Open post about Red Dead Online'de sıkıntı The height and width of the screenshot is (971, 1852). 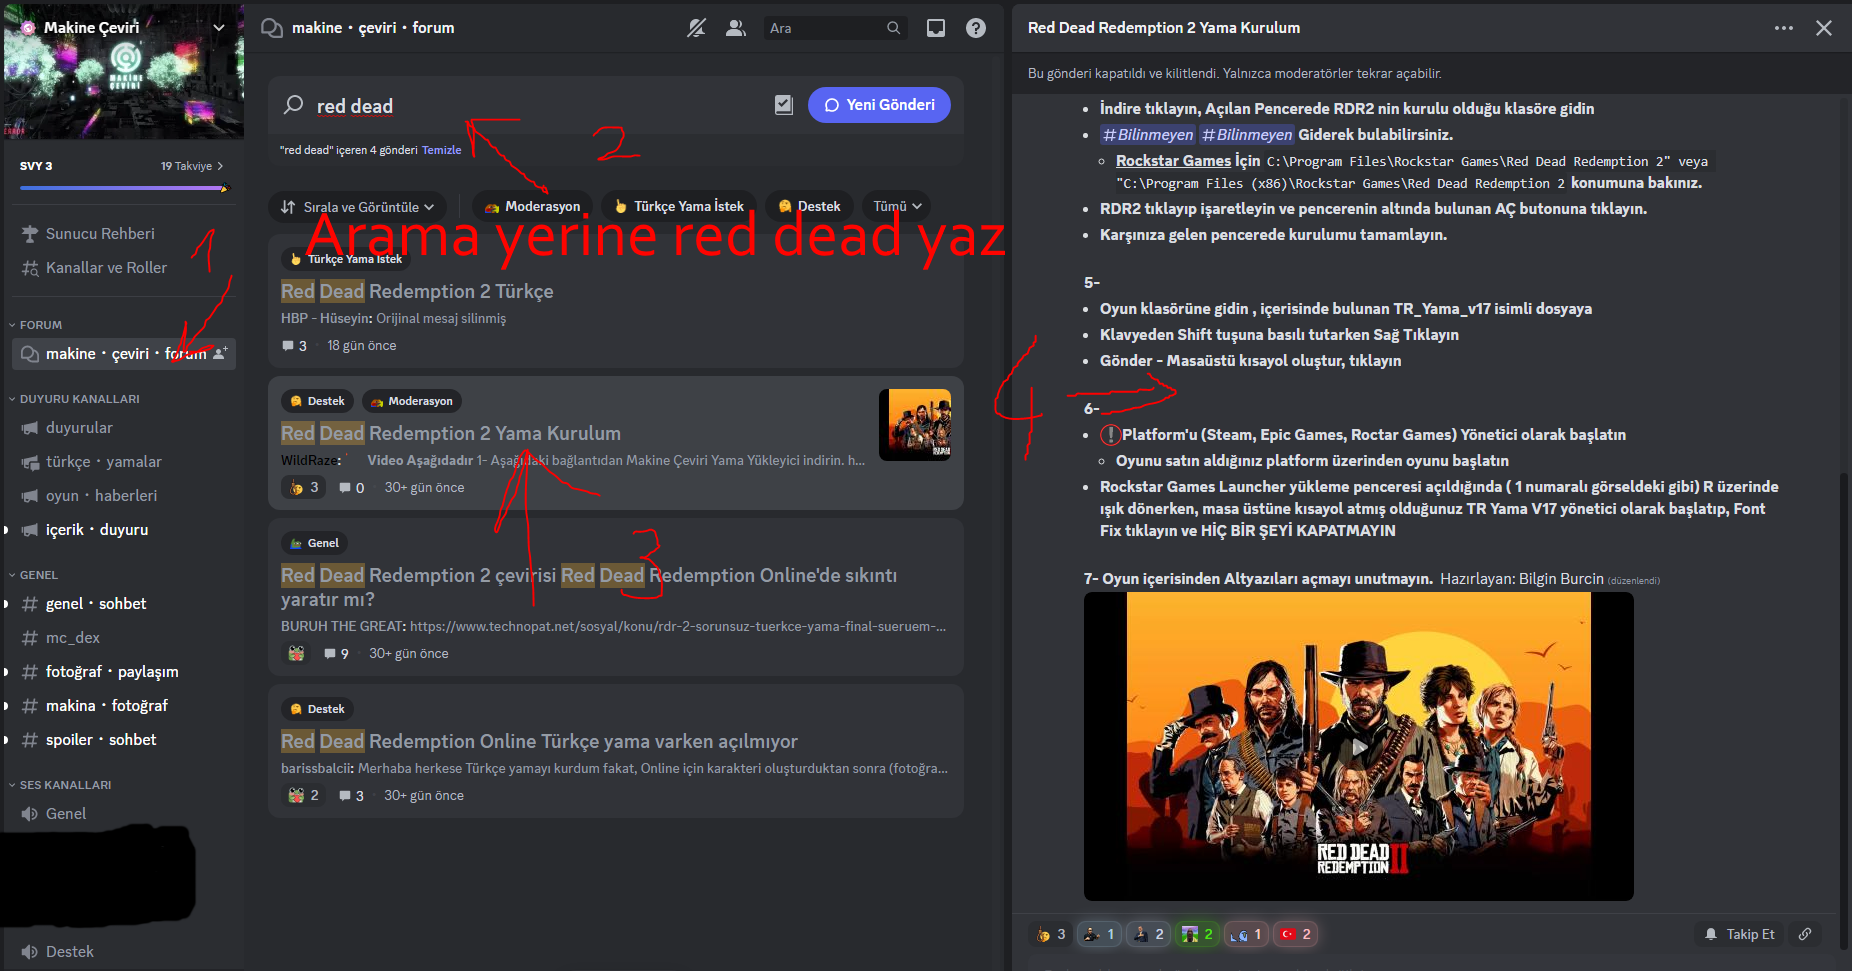(616, 597)
